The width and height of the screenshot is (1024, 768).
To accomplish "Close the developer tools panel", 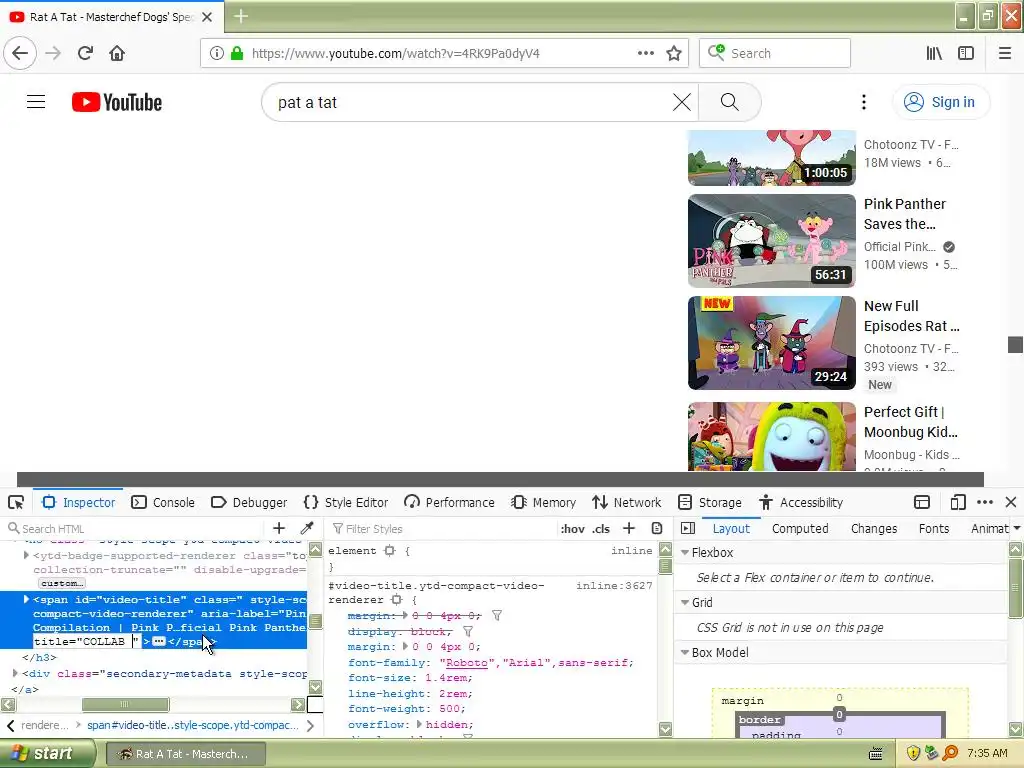I will (x=1011, y=502).
